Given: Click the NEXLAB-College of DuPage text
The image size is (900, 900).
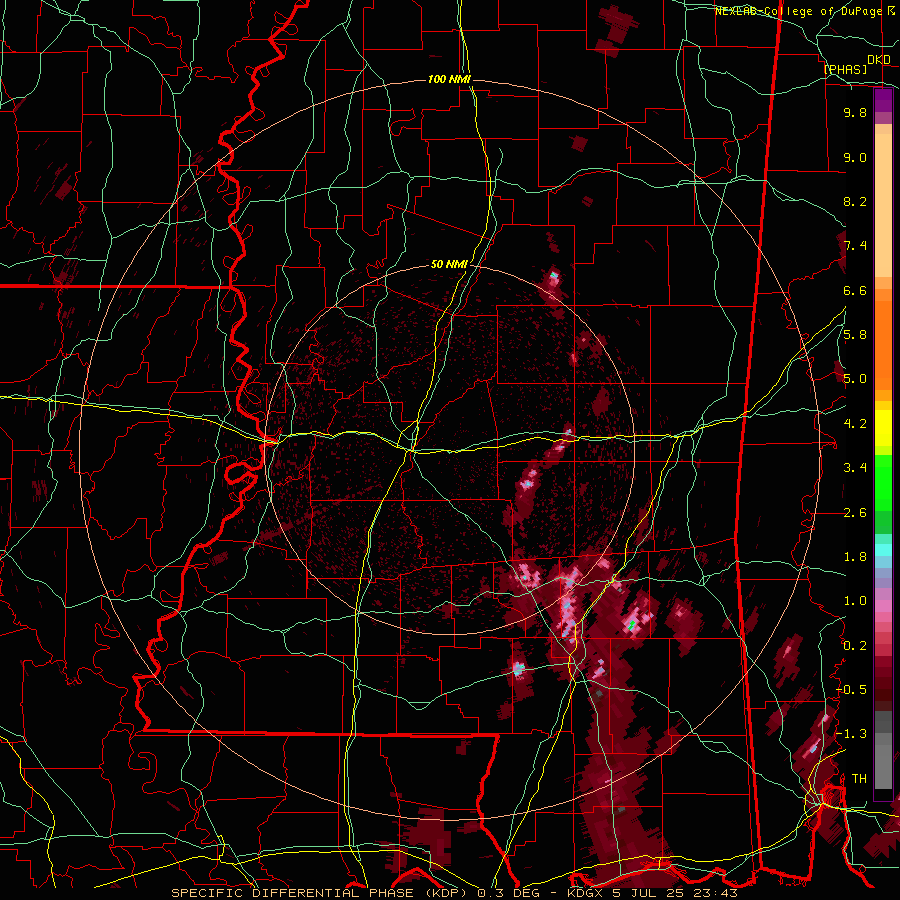Looking at the screenshot, I should [801, 11].
